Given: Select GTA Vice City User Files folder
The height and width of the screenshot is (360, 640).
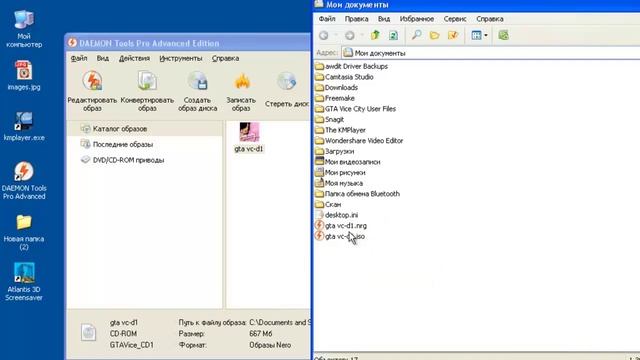Looking at the screenshot, I should [356, 109].
